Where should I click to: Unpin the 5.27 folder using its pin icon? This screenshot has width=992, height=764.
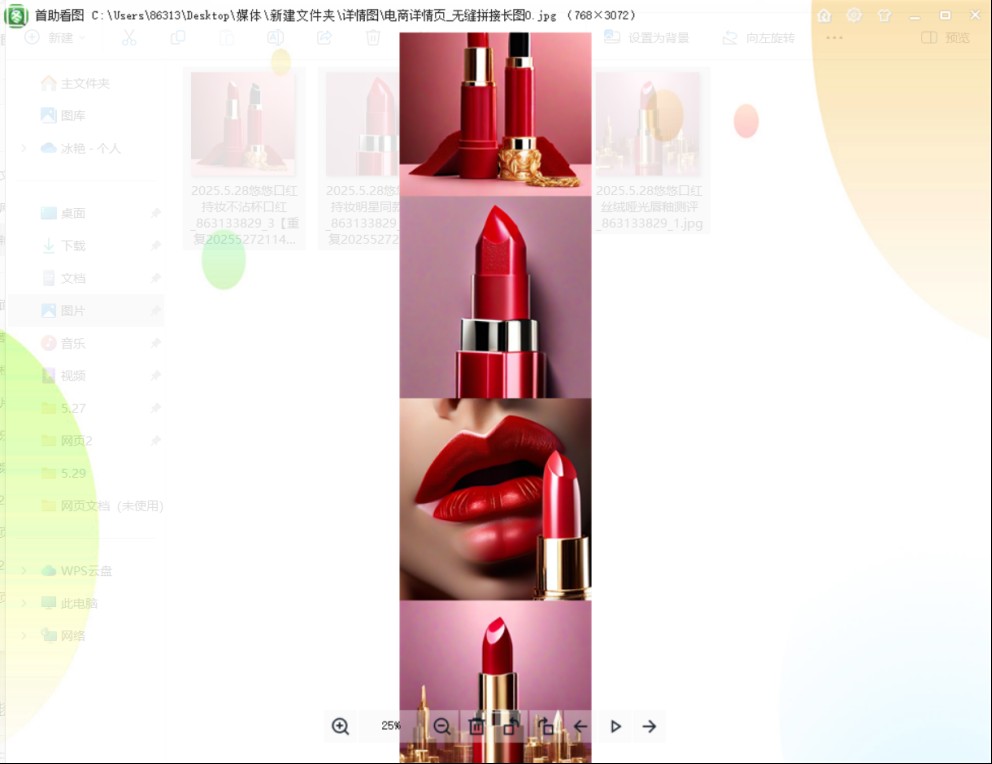click(156, 409)
